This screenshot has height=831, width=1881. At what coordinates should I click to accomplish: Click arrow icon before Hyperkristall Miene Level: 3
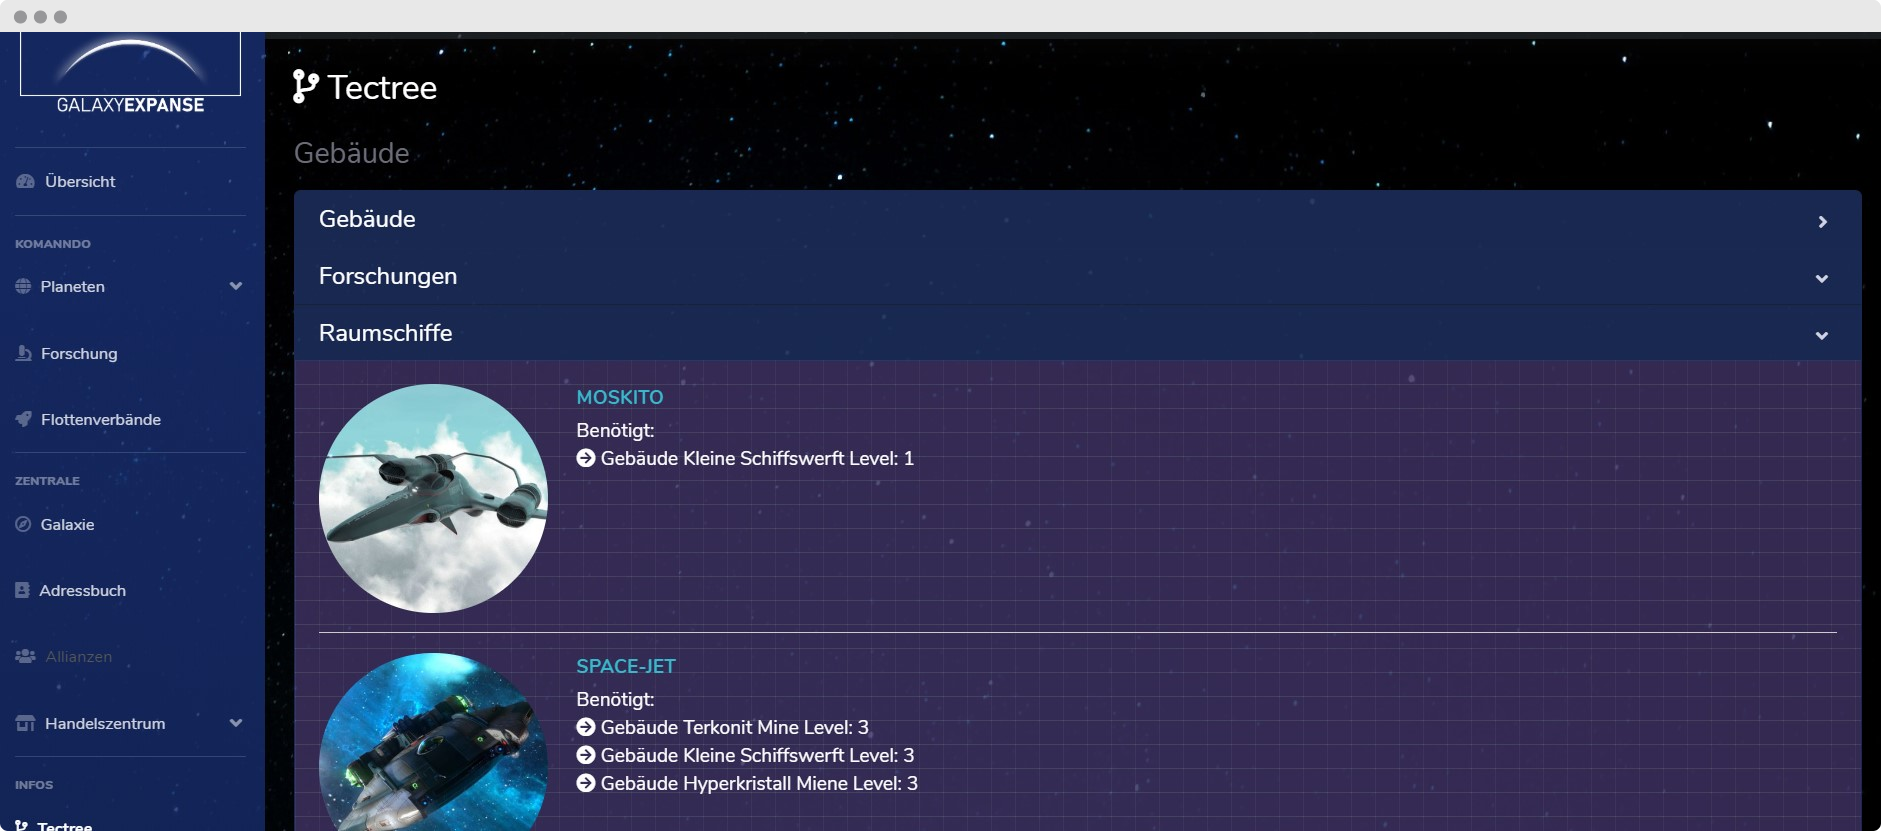586,783
